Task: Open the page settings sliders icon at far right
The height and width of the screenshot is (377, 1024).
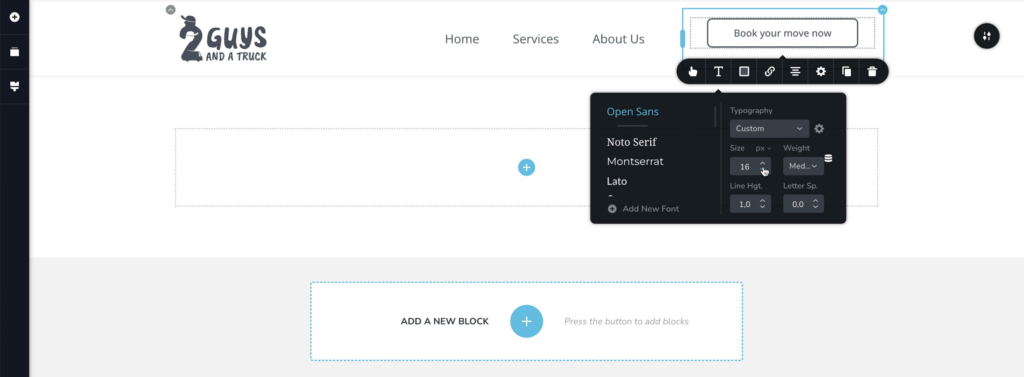Action: (987, 36)
